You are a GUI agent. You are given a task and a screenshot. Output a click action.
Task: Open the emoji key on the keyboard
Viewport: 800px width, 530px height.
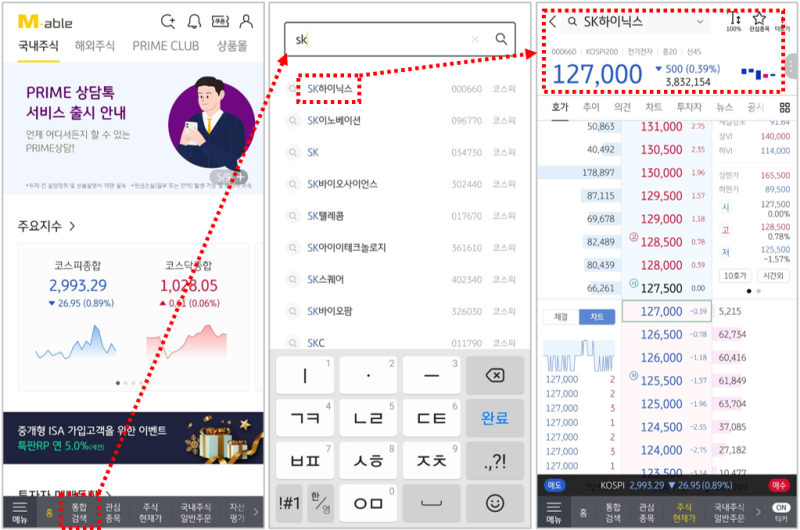(495, 503)
